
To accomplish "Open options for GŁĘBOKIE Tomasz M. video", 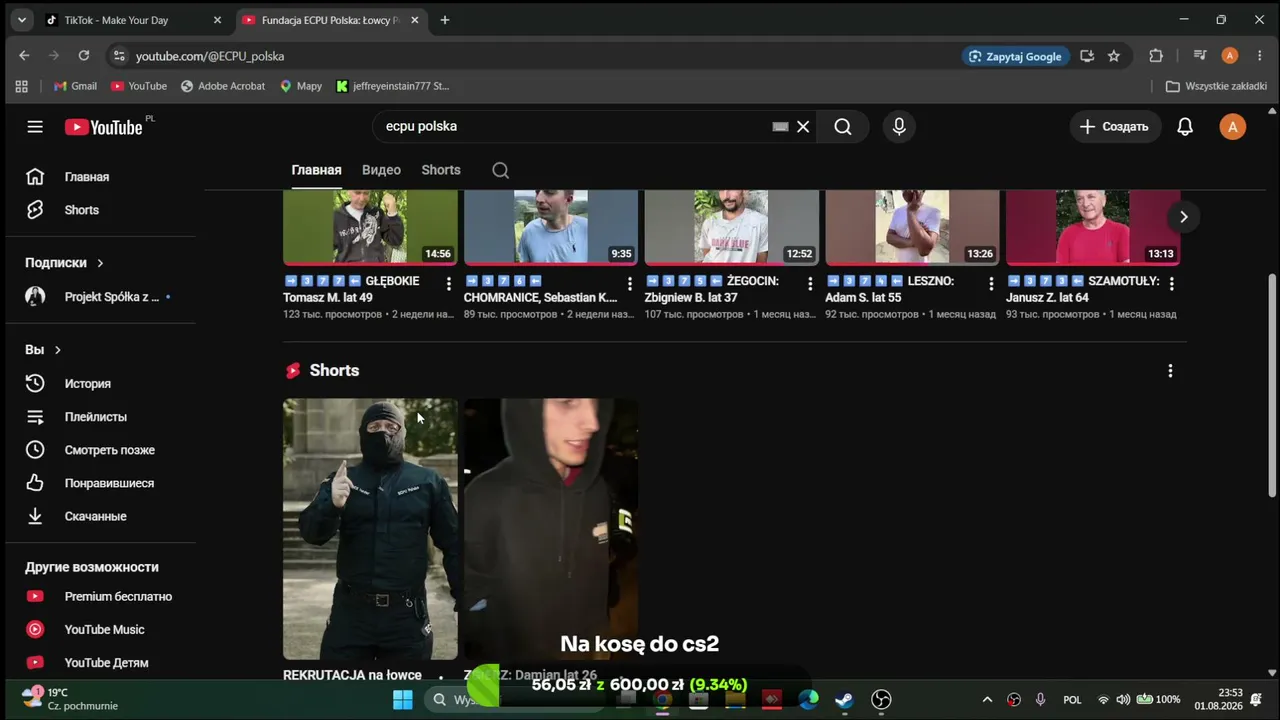I will point(448,284).
